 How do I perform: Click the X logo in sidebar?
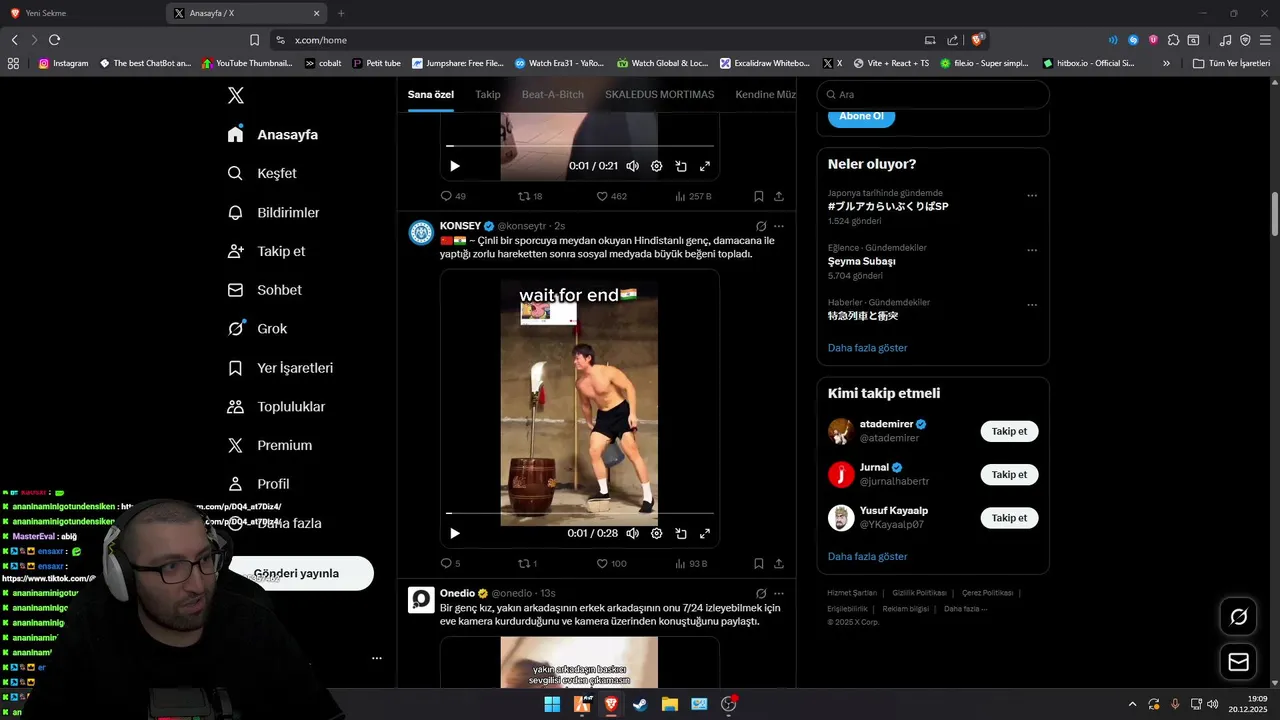(236, 96)
